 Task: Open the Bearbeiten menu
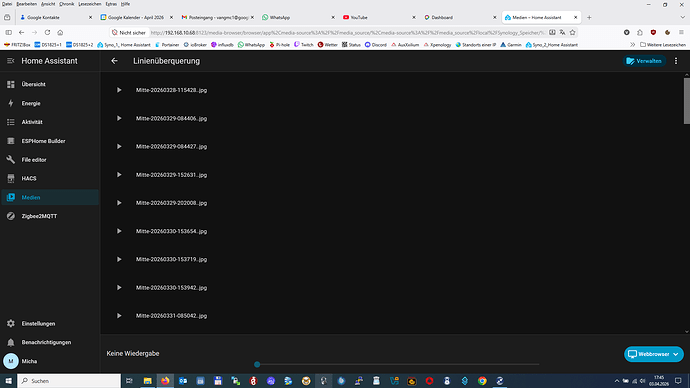(x=26, y=4)
